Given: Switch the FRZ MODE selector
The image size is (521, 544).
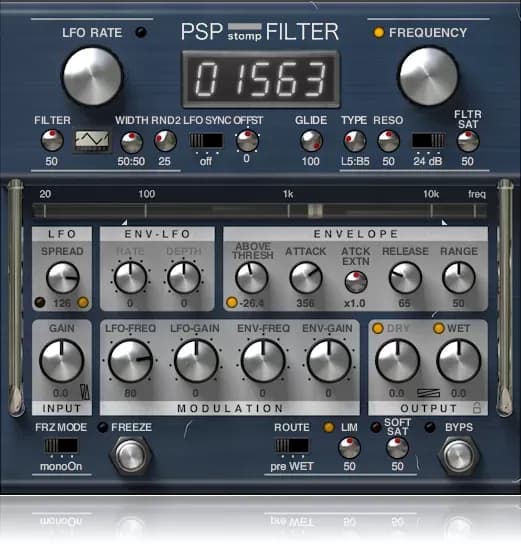Looking at the screenshot, I should [61, 446].
